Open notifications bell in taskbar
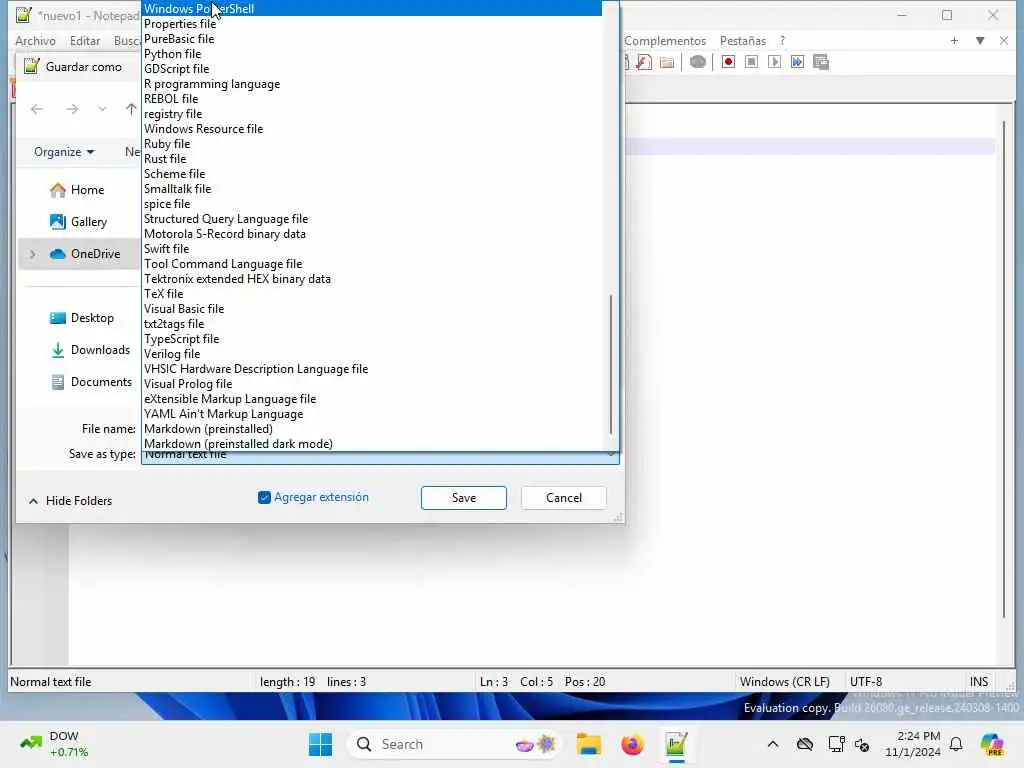1024x768 pixels. 956,744
